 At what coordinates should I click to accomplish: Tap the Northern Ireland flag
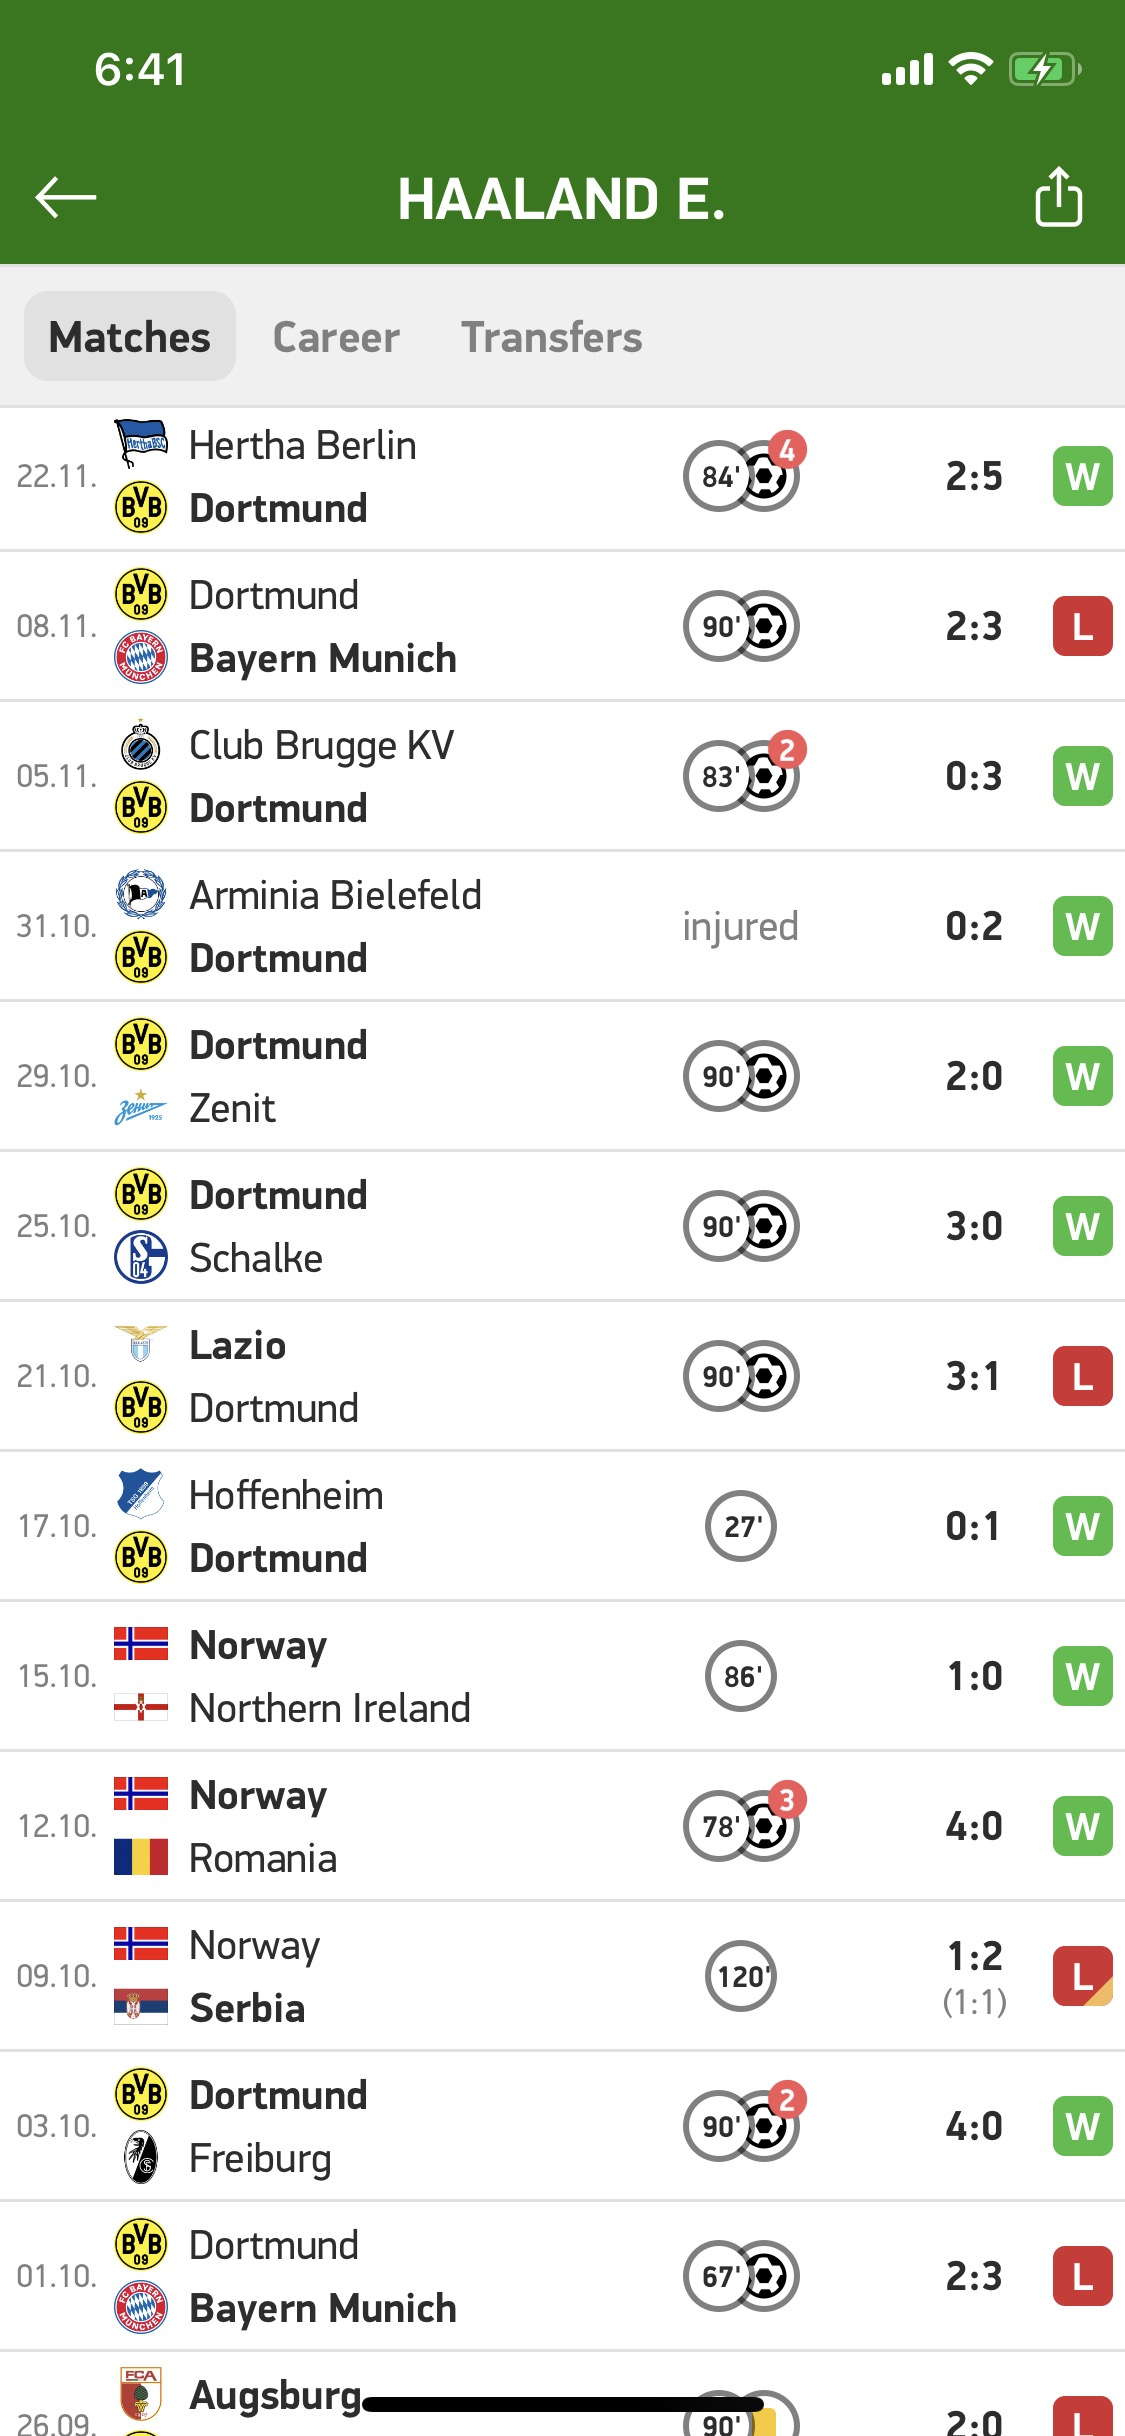coord(141,1708)
